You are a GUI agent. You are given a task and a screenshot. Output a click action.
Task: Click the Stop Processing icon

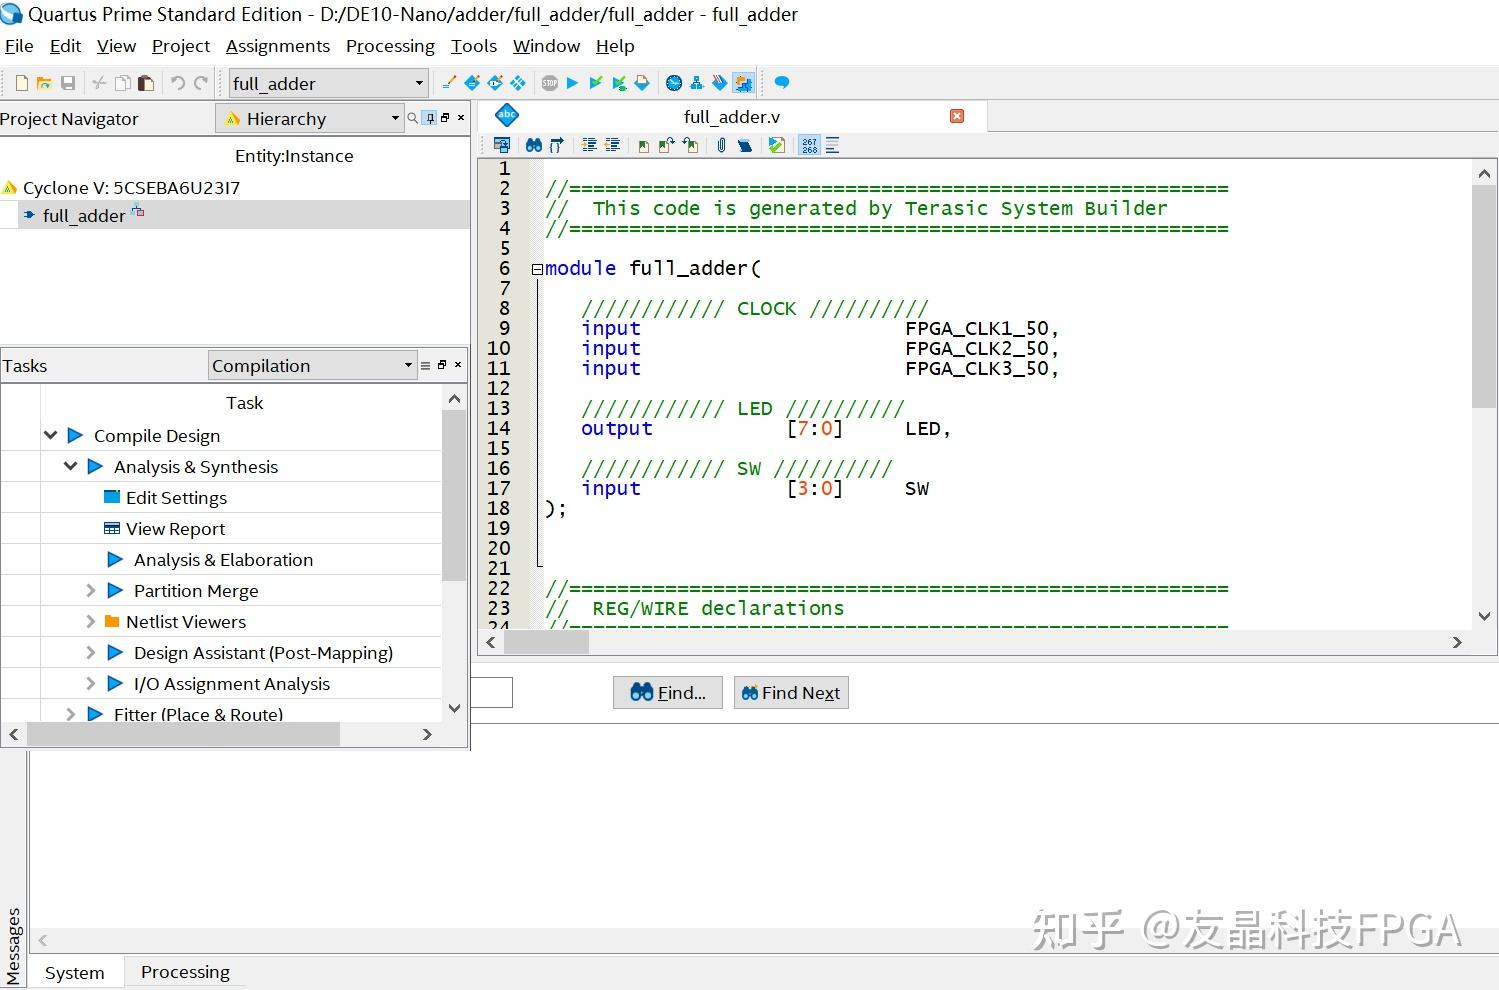[x=550, y=83]
